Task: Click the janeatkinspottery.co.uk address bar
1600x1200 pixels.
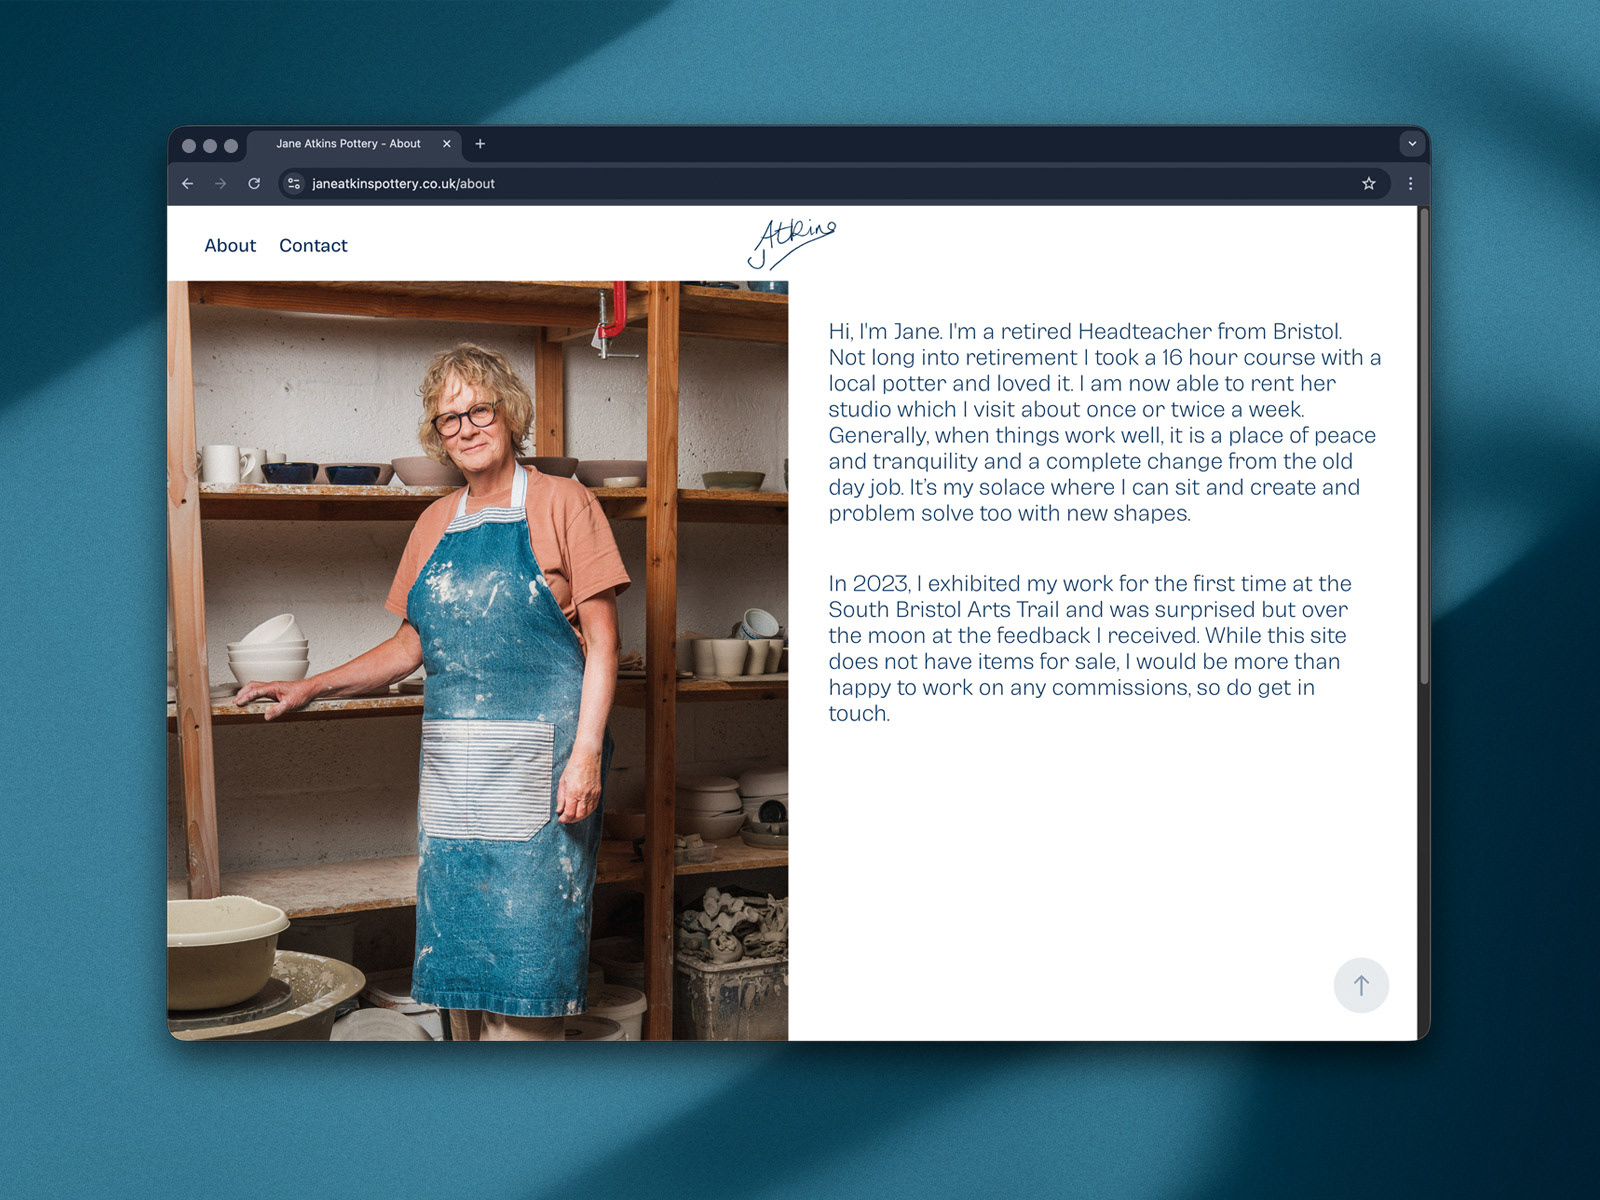Action: (x=833, y=184)
